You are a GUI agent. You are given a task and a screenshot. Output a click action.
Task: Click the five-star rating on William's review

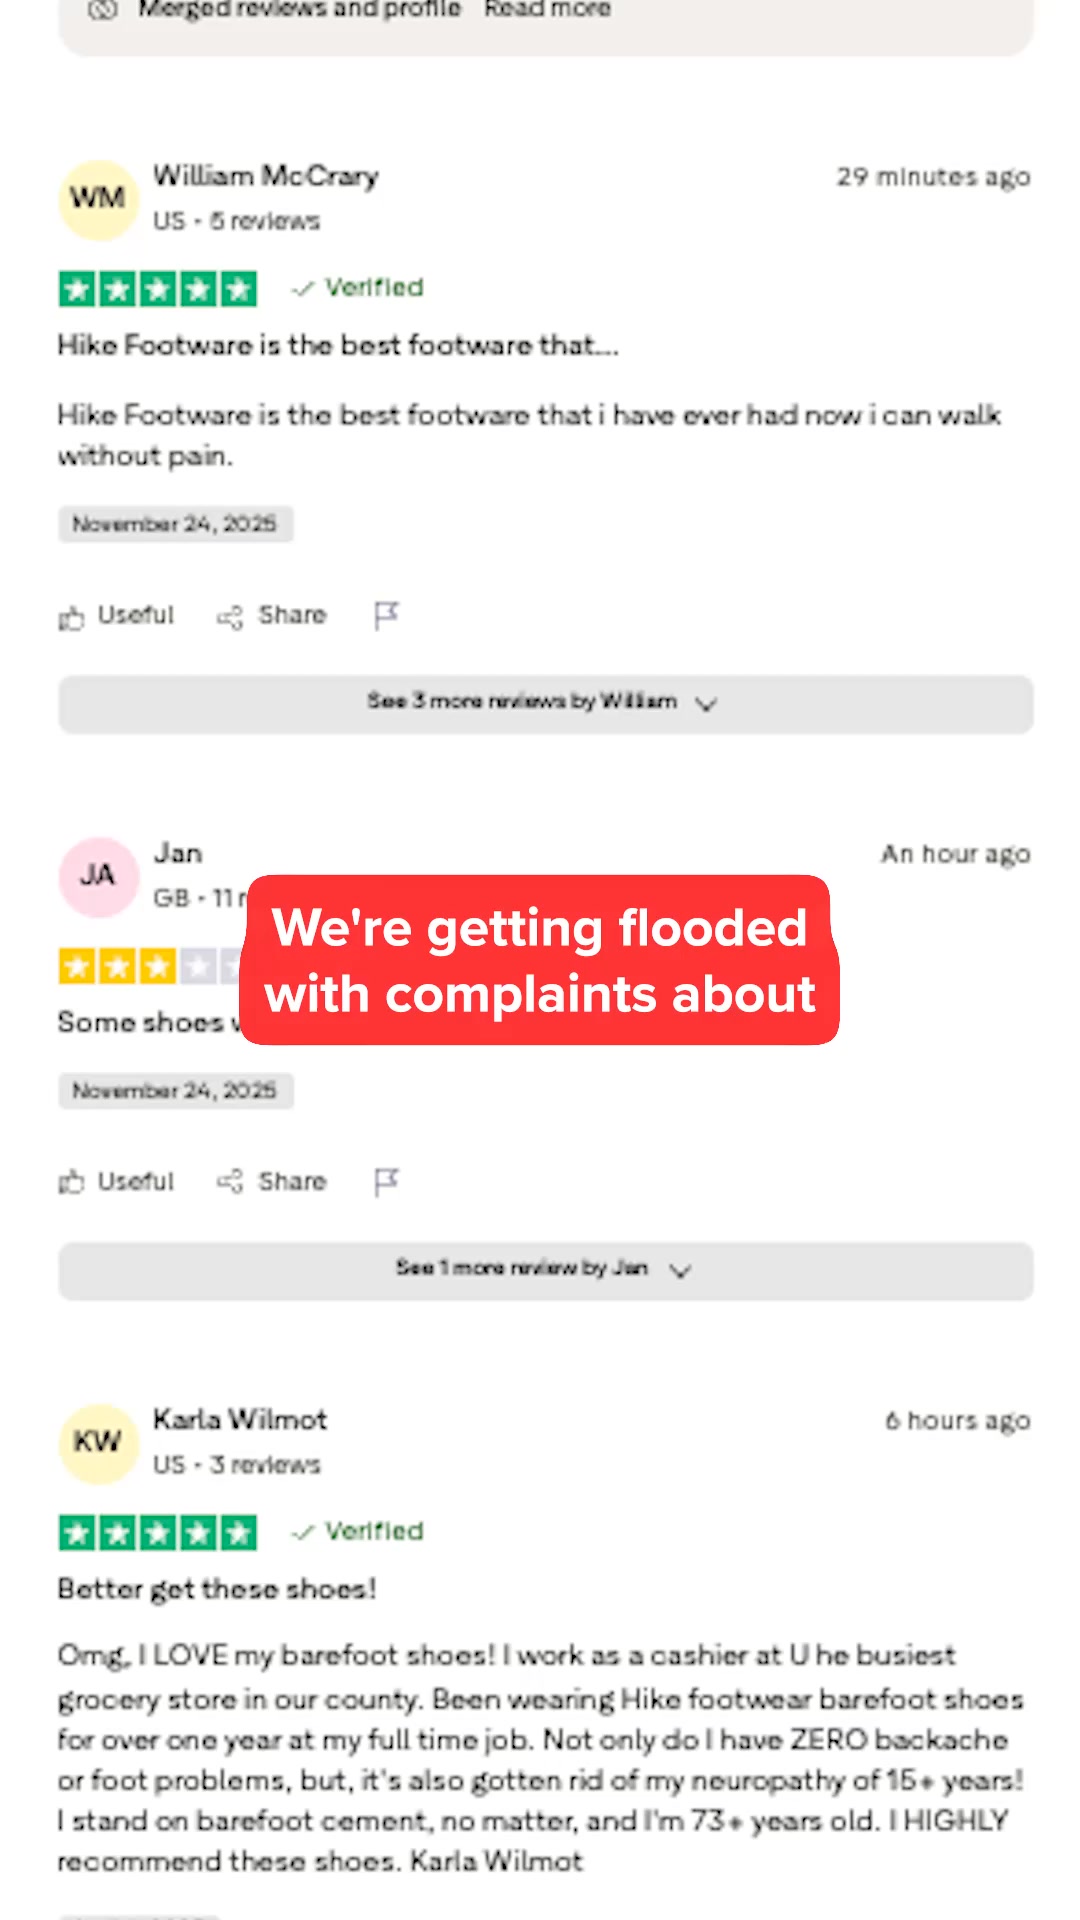[158, 289]
